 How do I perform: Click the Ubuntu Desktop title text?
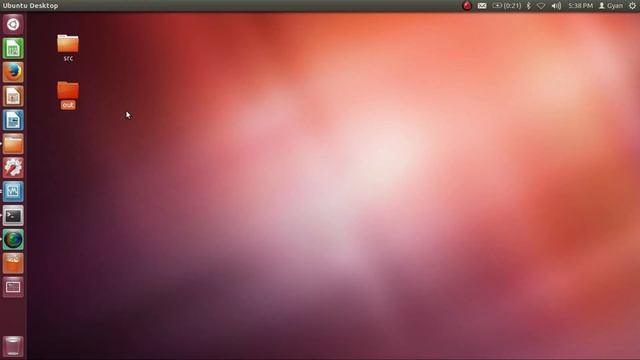(x=30, y=6)
